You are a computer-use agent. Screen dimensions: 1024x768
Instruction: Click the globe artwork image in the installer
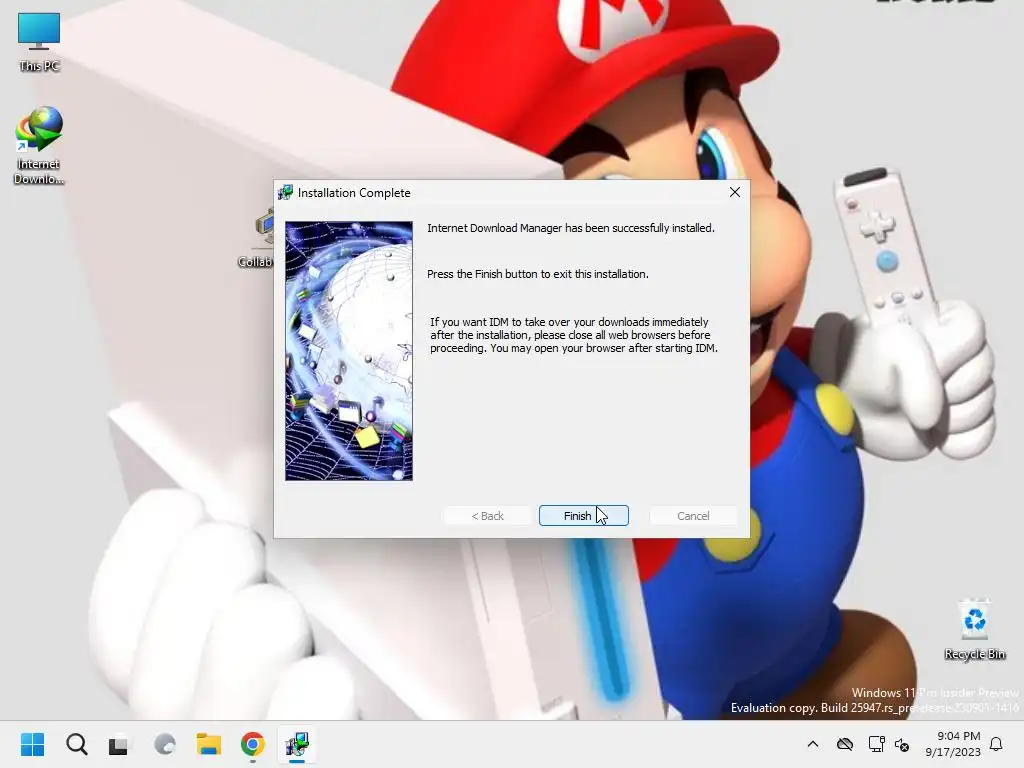pyautogui.click(x=349, y=351)
